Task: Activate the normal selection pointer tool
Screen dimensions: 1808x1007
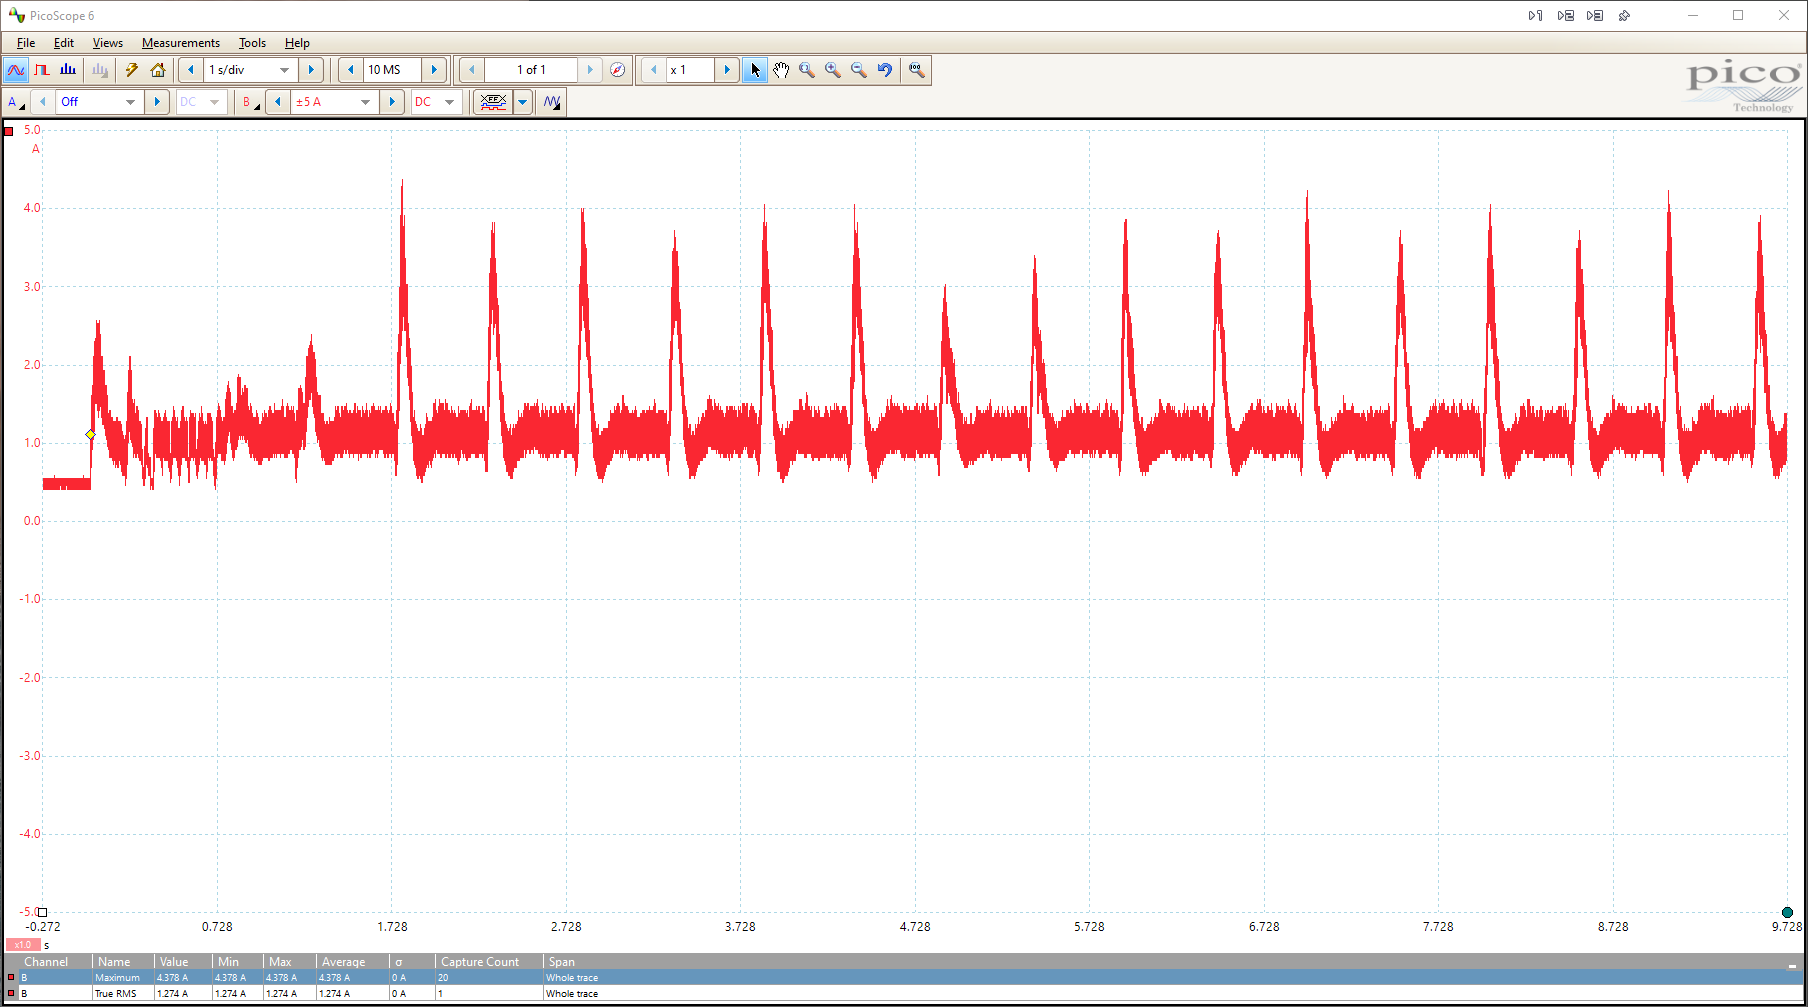Action: (x=755, y=70)
